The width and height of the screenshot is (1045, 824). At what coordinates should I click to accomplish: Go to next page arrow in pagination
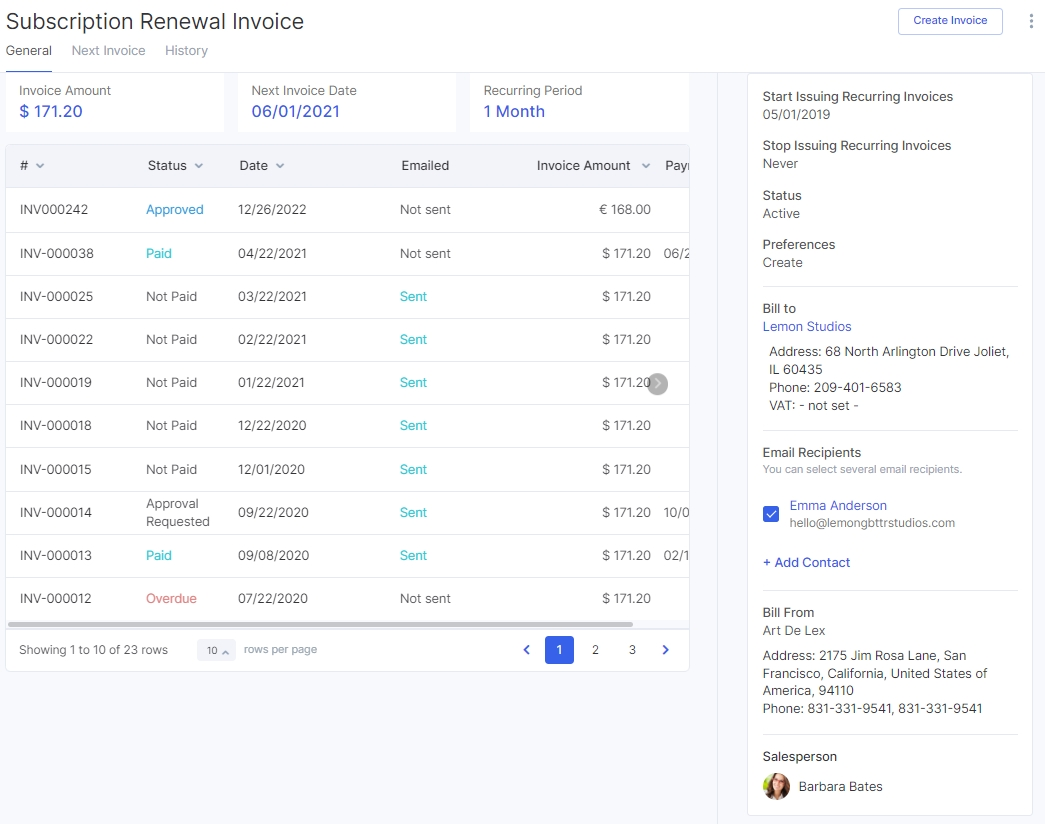[666, 650]
